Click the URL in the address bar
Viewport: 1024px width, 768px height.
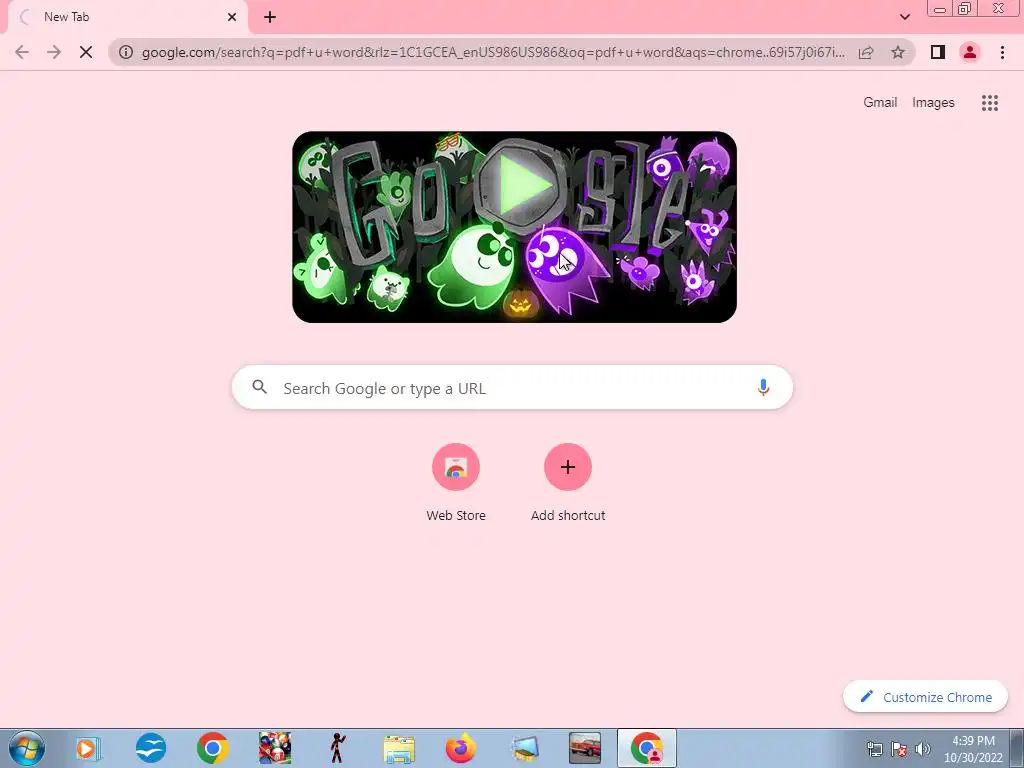point(493,52)
